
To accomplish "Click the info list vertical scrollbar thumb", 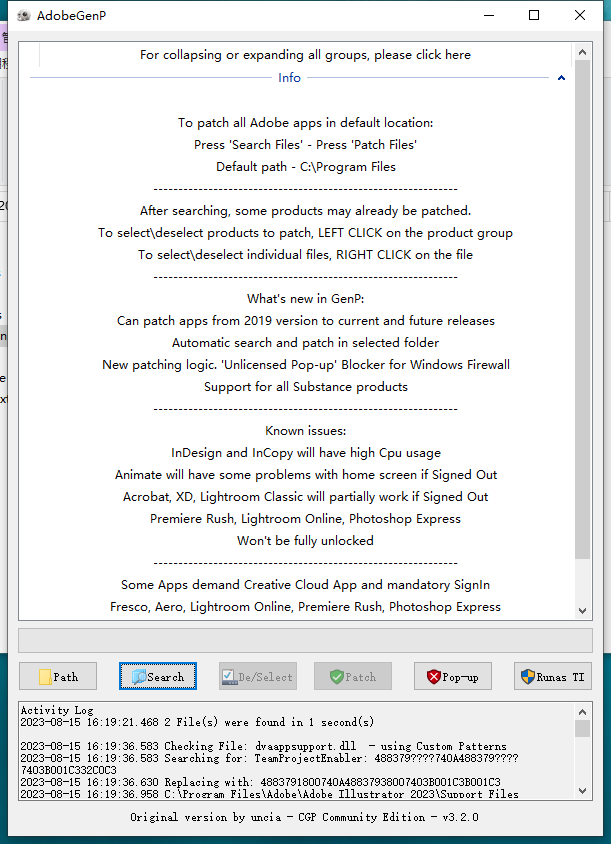I will coord(582,310).
